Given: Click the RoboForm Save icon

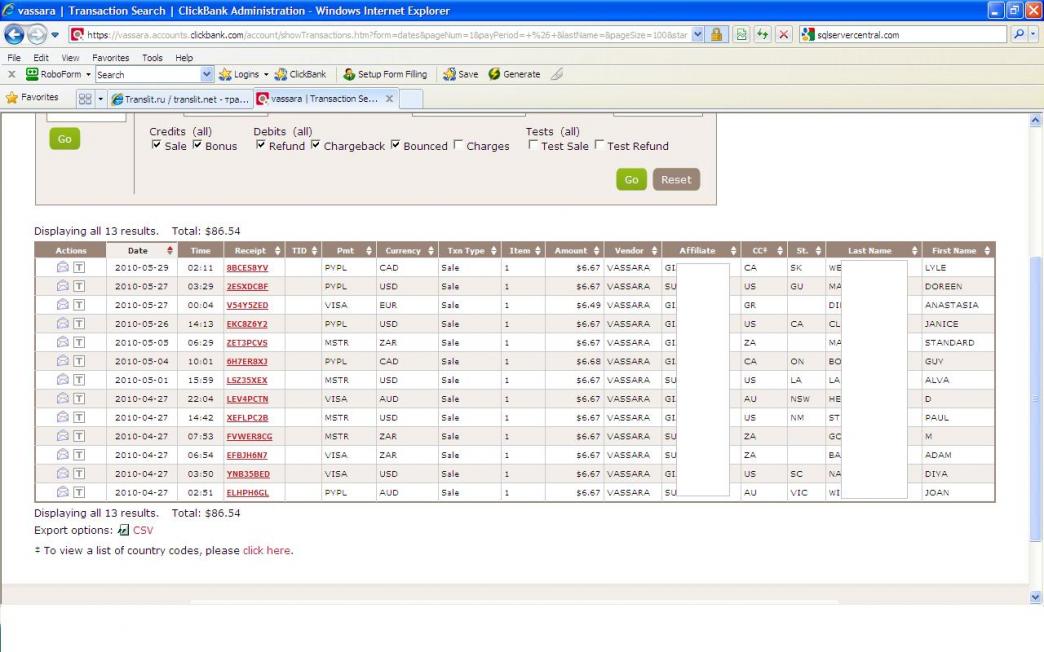Looking at the screenshot, I should tap(449, 74).
